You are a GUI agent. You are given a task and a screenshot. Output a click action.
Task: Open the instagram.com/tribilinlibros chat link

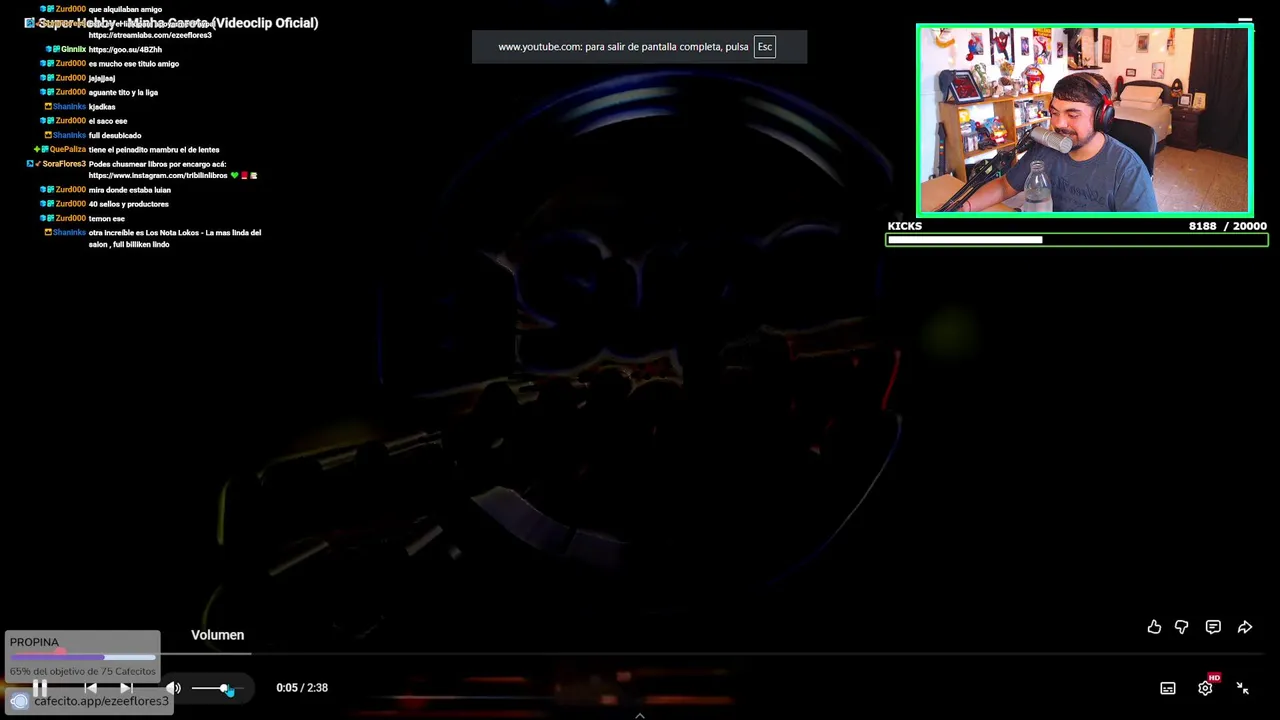[x=158, y=176]
